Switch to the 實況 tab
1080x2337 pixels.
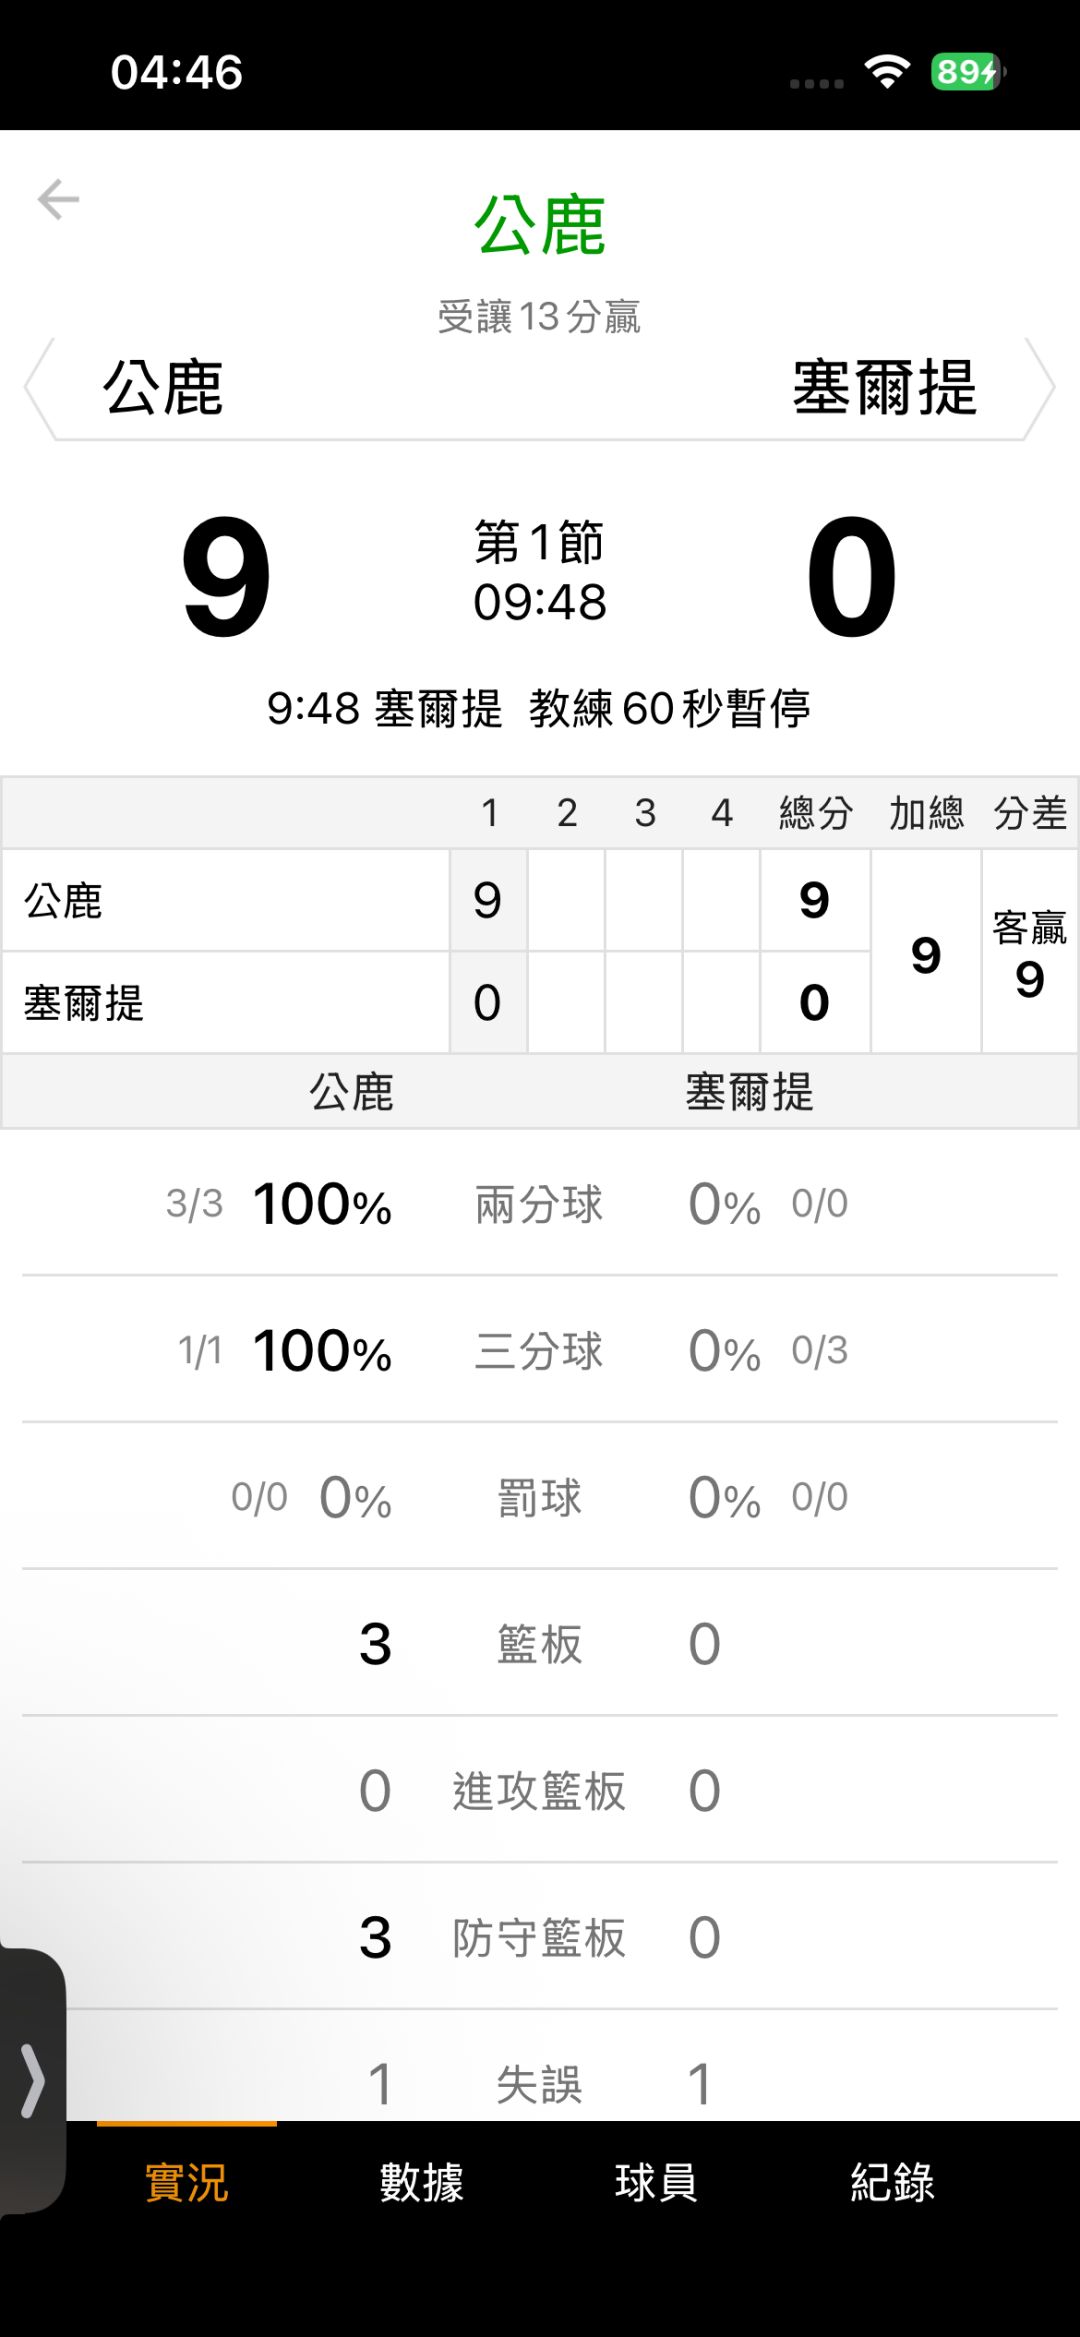(187, 2181)
